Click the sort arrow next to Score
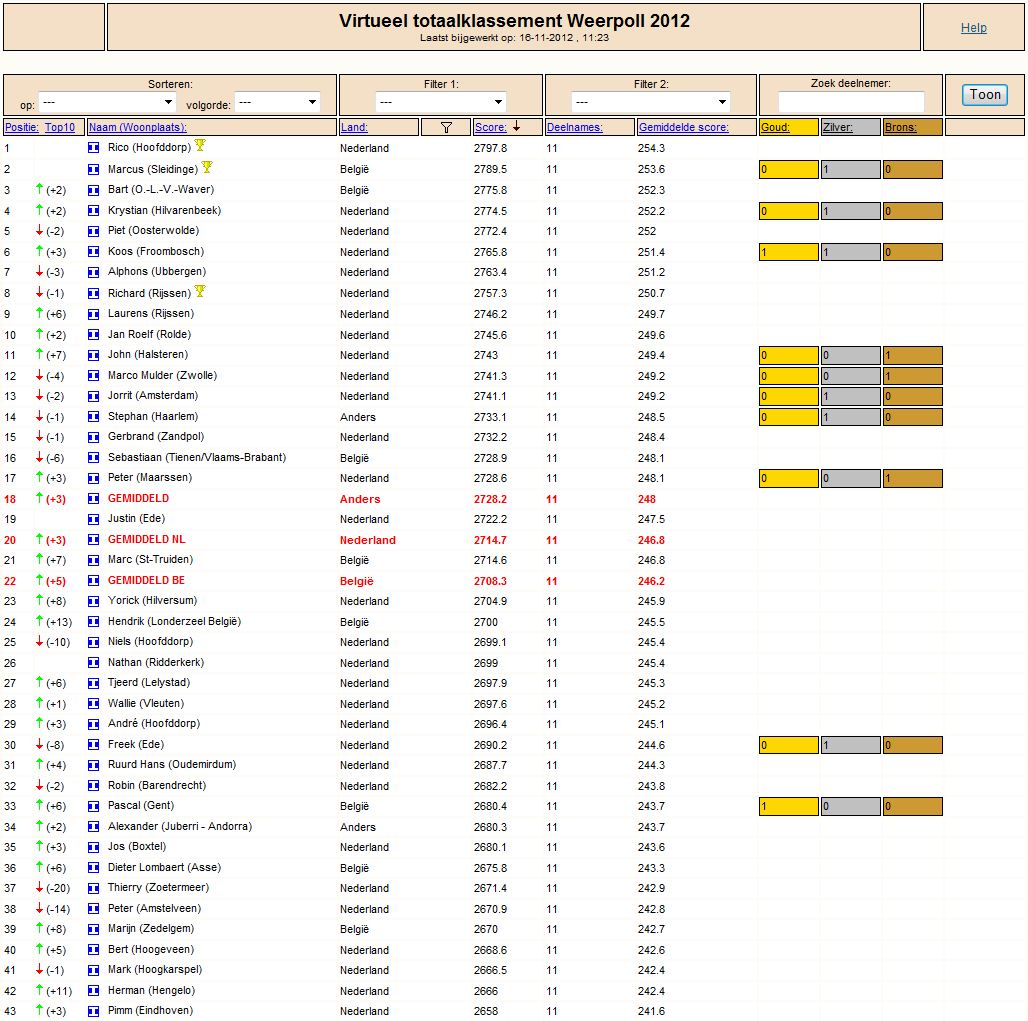The image size is (1028, 1021). [x=517, y=127]
